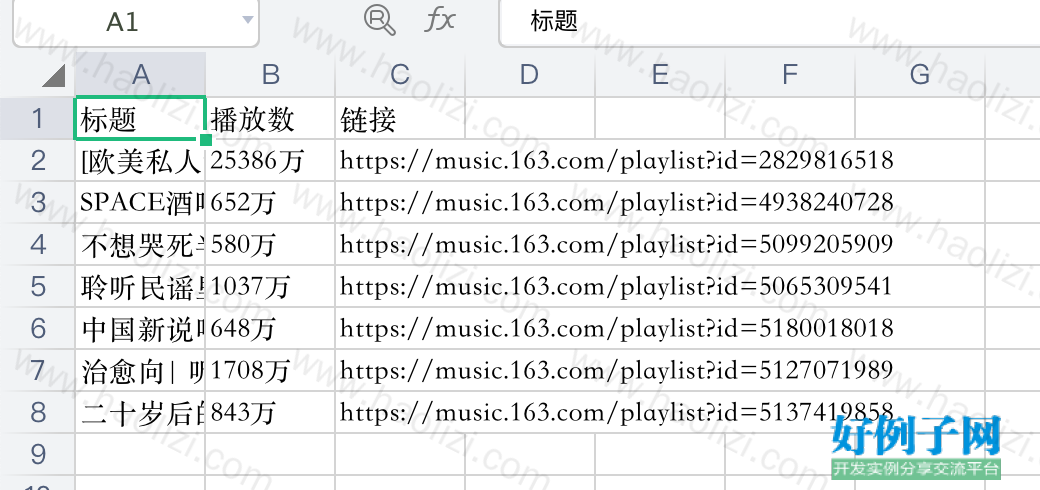The image size is (1040, 490).
Task: Select column A header
Action: (140, 75)
